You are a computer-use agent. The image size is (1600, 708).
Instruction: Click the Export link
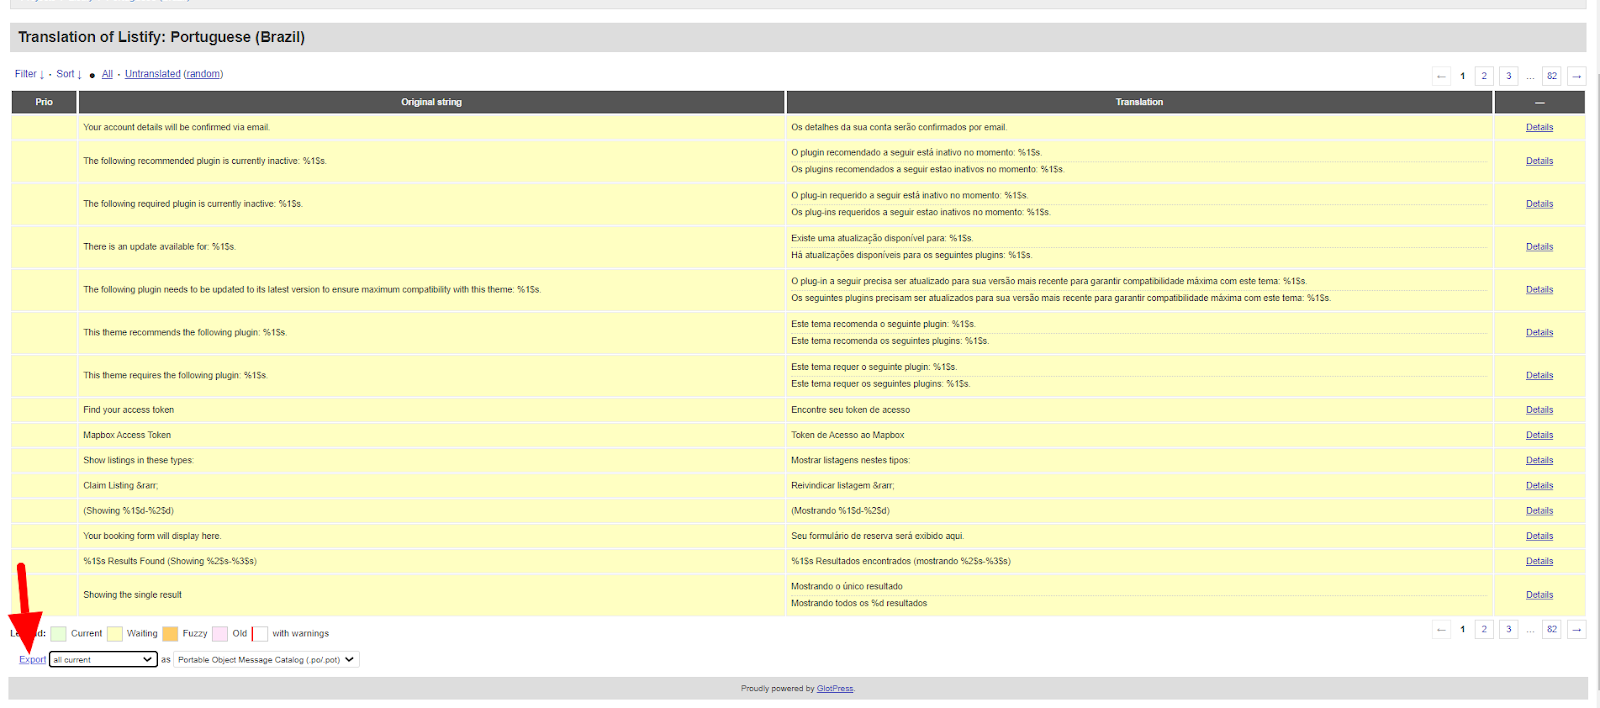33,660
